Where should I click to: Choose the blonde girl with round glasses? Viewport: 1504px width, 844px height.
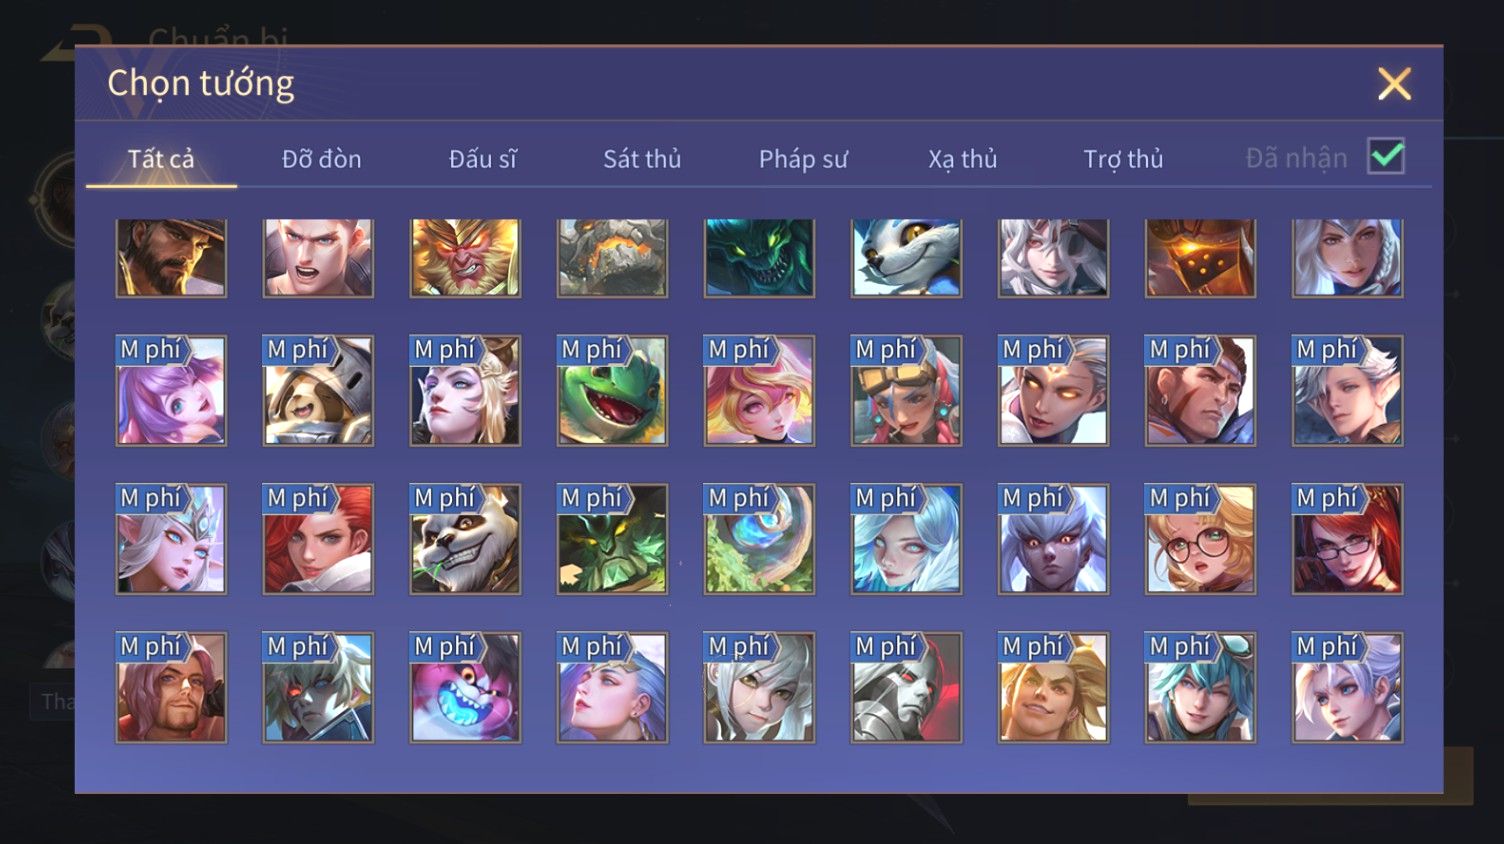pyautogui.click(x=1200, y=539)
